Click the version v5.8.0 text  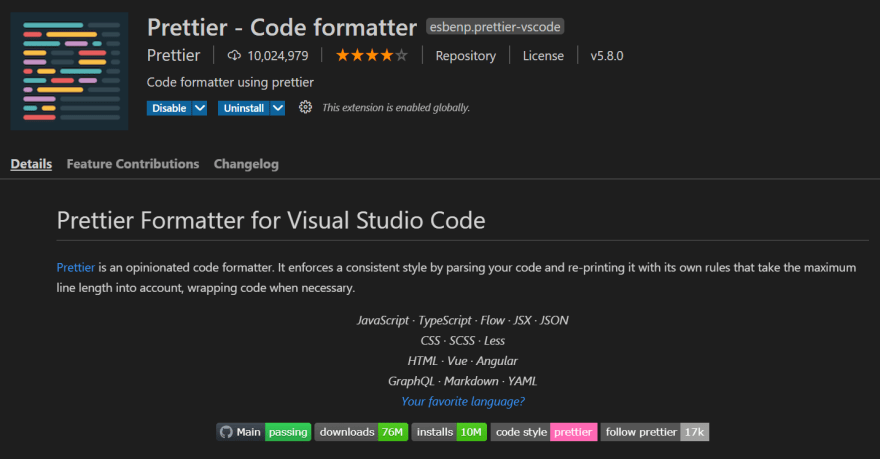point(607,56)
